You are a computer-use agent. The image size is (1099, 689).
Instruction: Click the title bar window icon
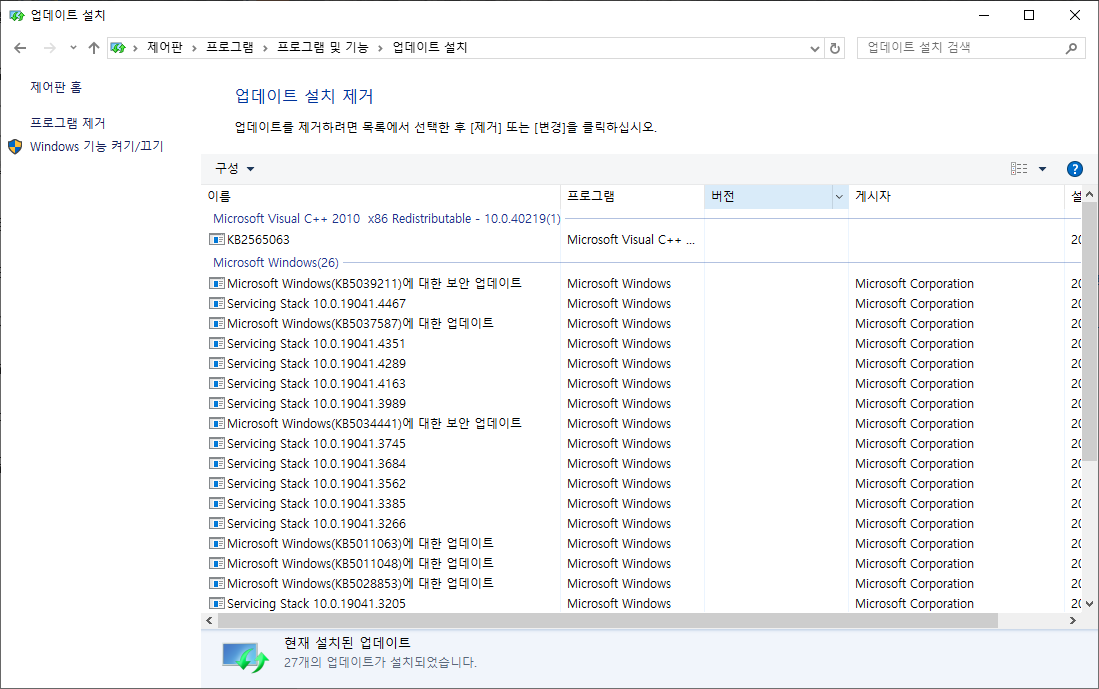(16, 15)
